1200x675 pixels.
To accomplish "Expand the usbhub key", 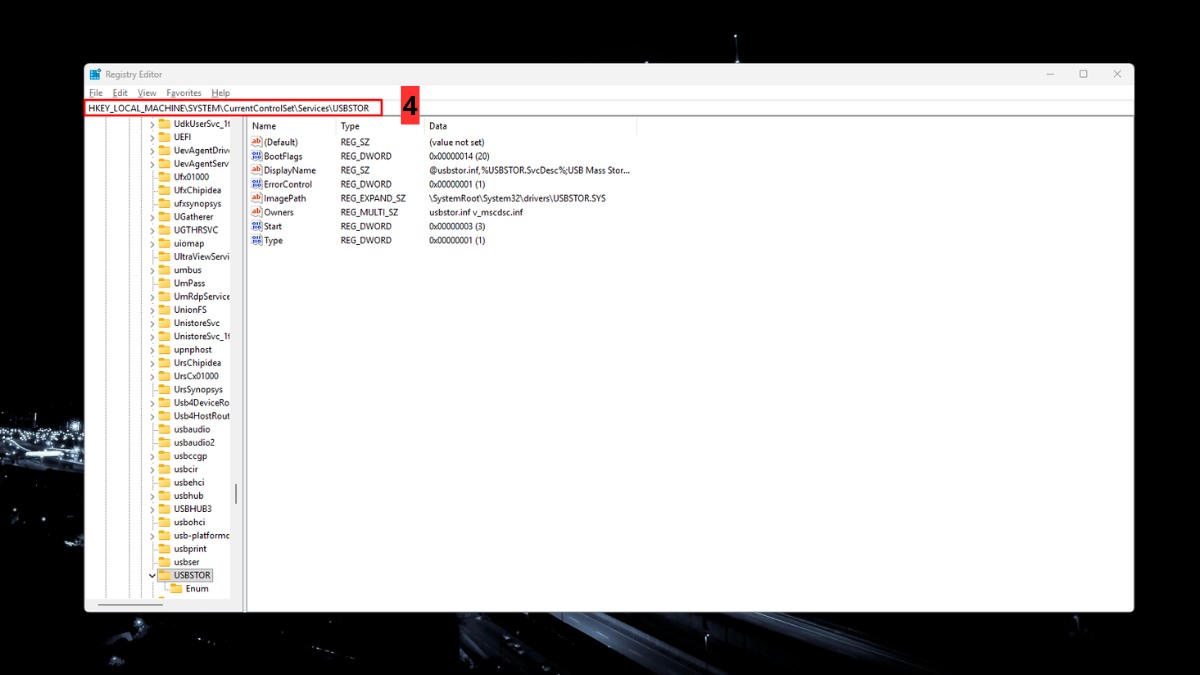I will coord(152,496).
